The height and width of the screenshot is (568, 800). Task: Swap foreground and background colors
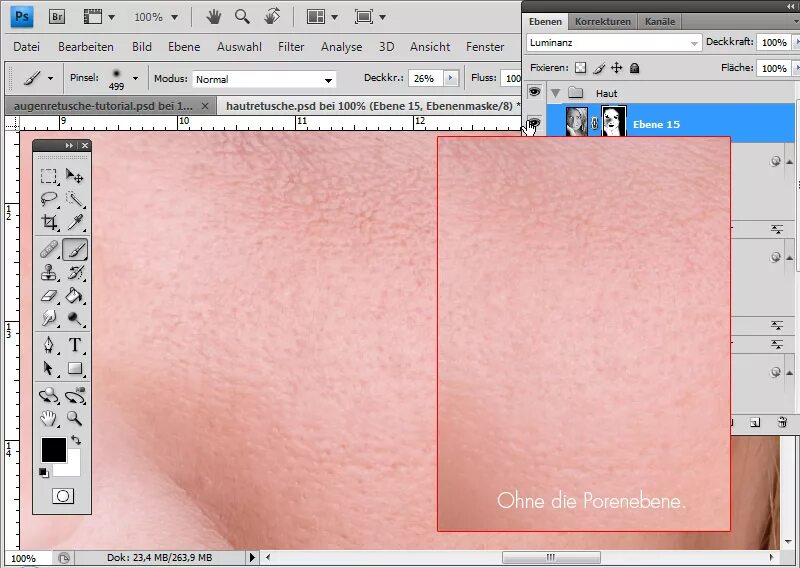[76, 440]
